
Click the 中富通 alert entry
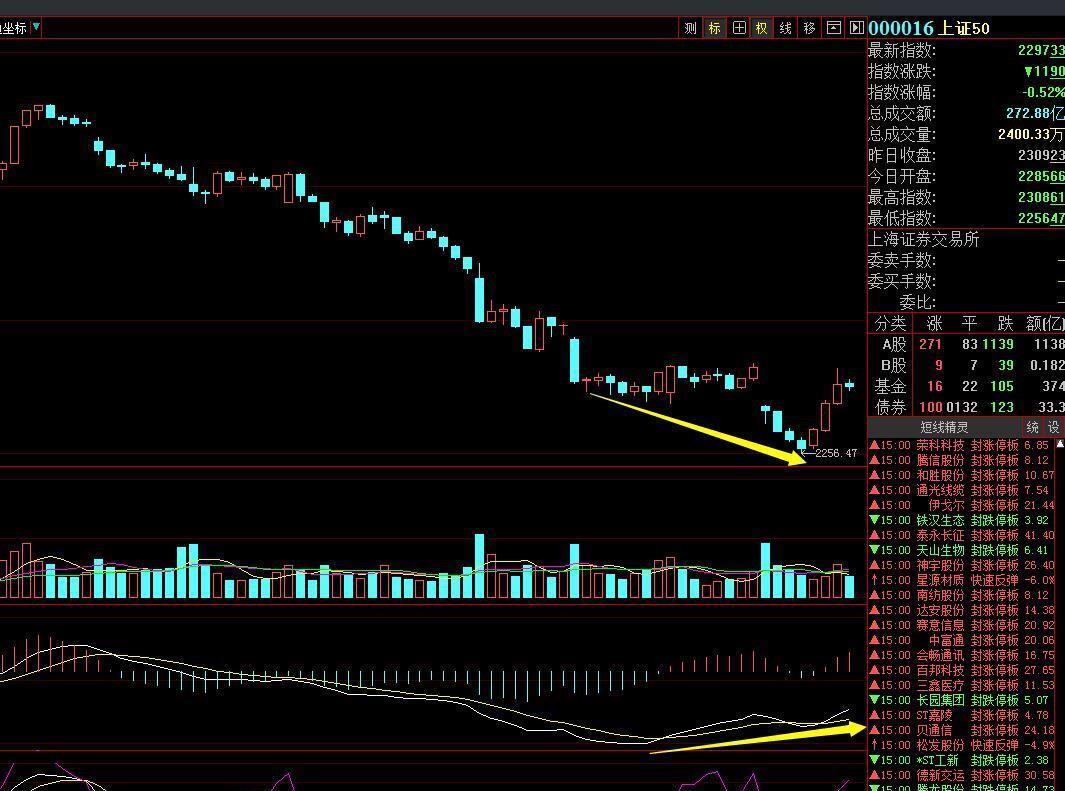point(961,640)
